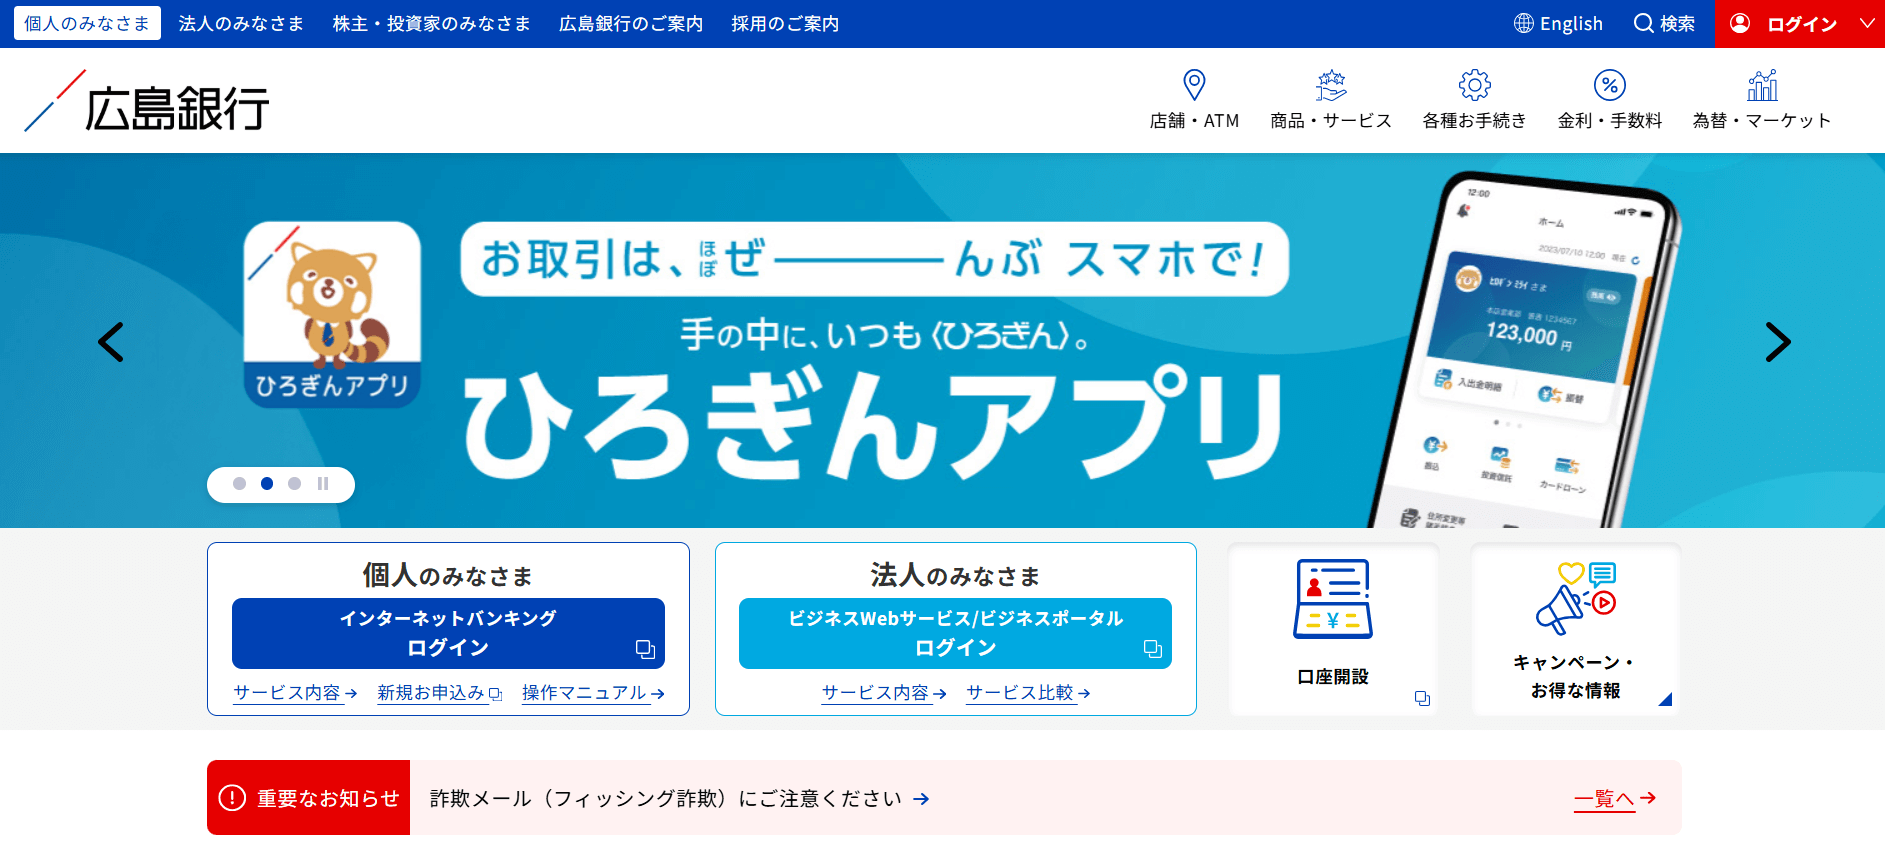Screen dimensions: 1885x860
Task: Switch language to English
Action: [x=1558, y=24]
